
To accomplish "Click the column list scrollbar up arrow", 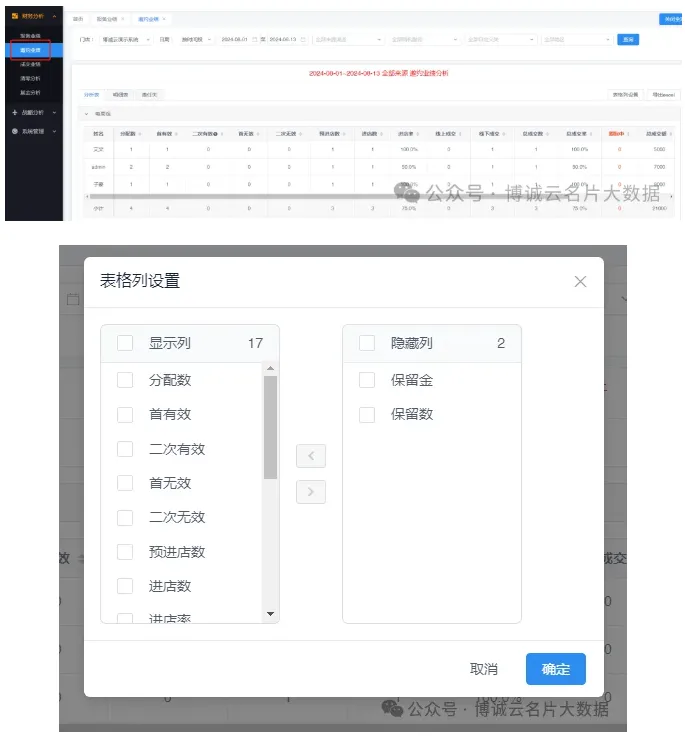I will [x=270, y=369].
